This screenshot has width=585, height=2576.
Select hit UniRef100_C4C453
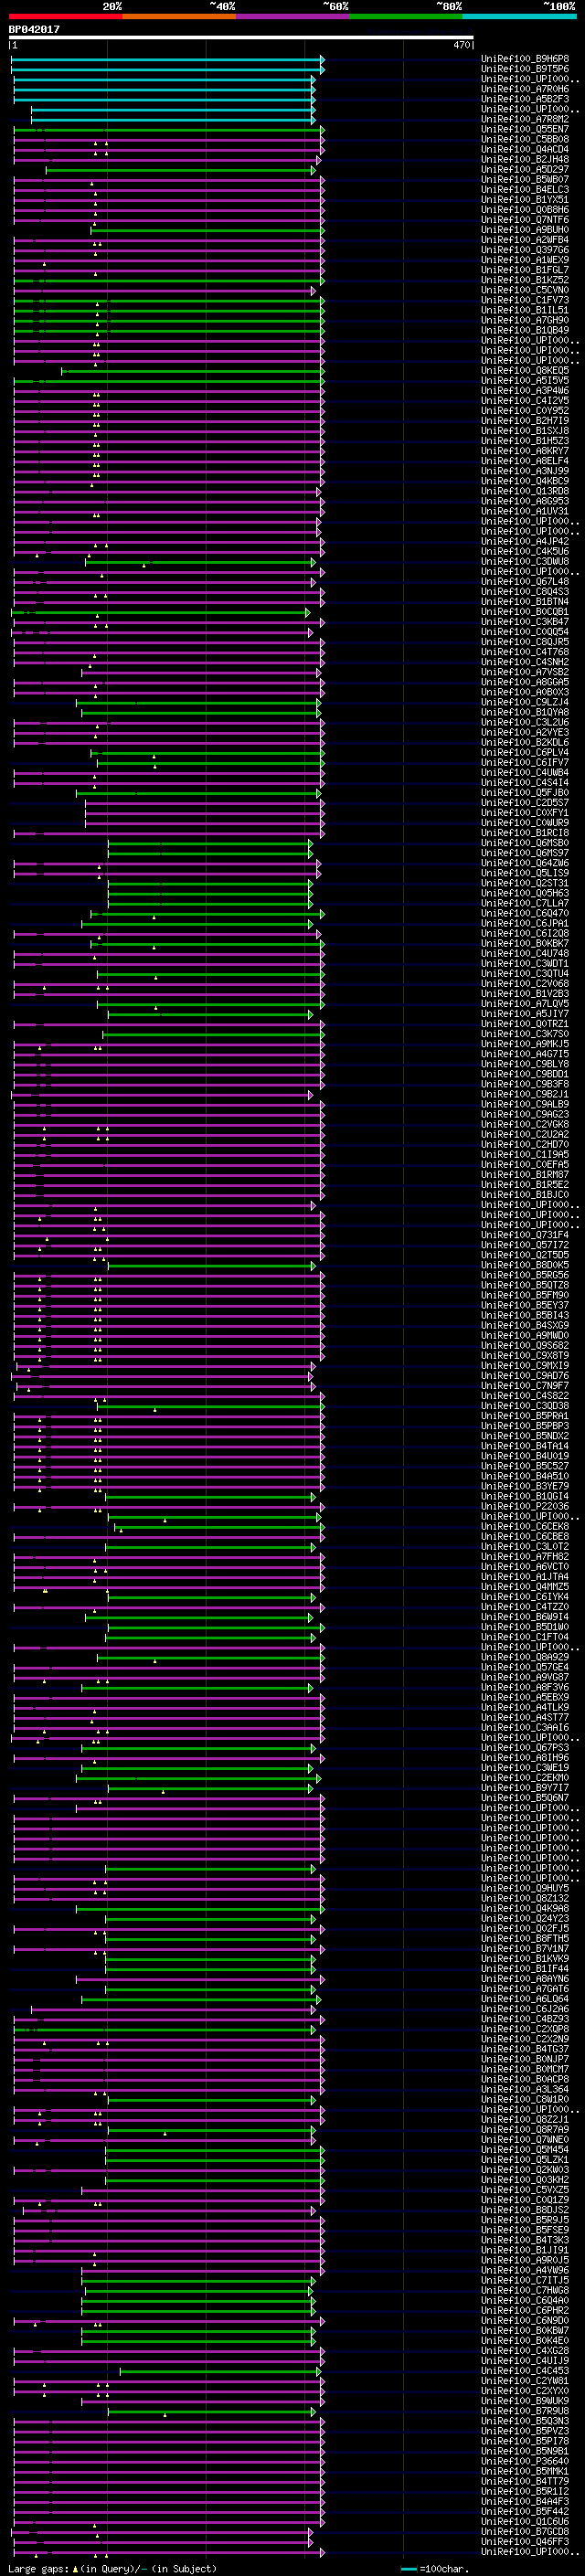click(525, 2370)
